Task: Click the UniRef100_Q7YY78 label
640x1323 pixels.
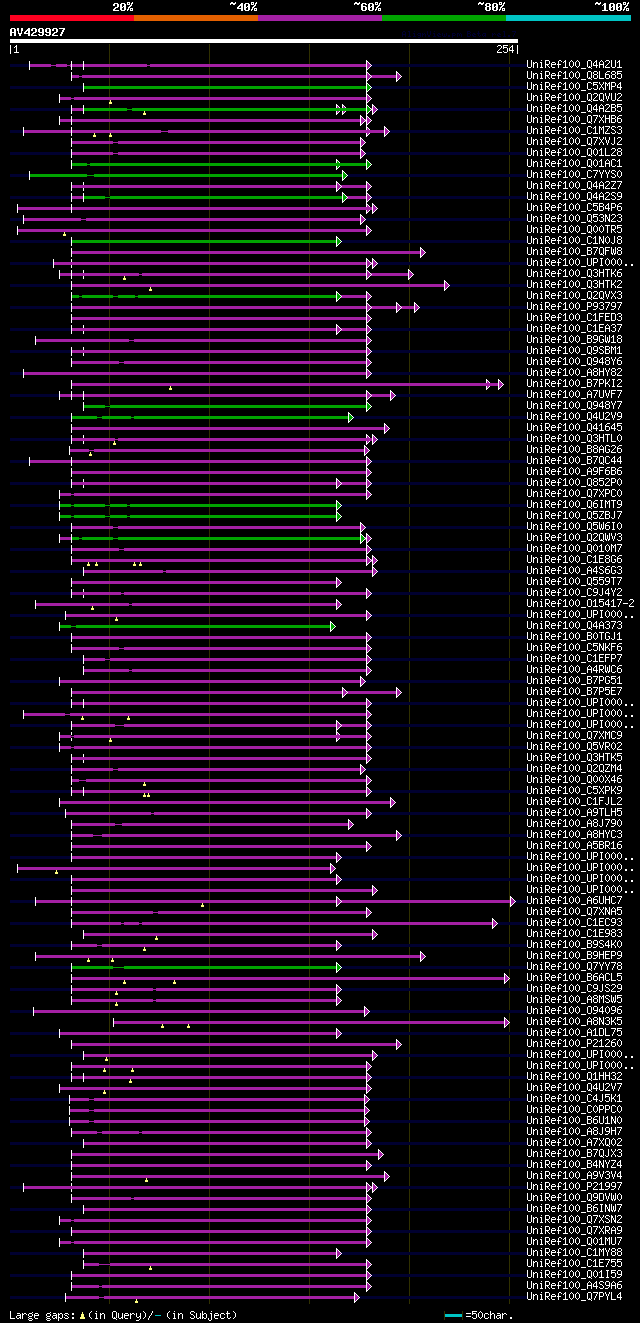Action: click(x=575, y=966)
